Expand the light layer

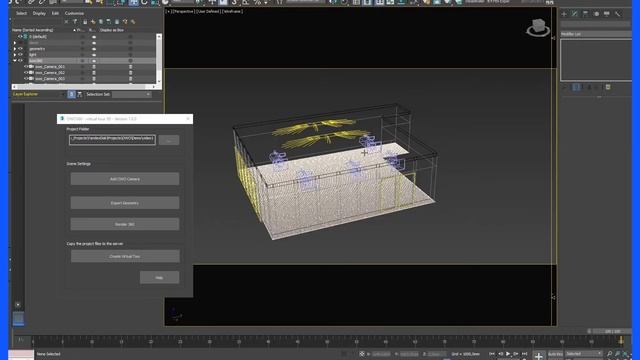15,55
